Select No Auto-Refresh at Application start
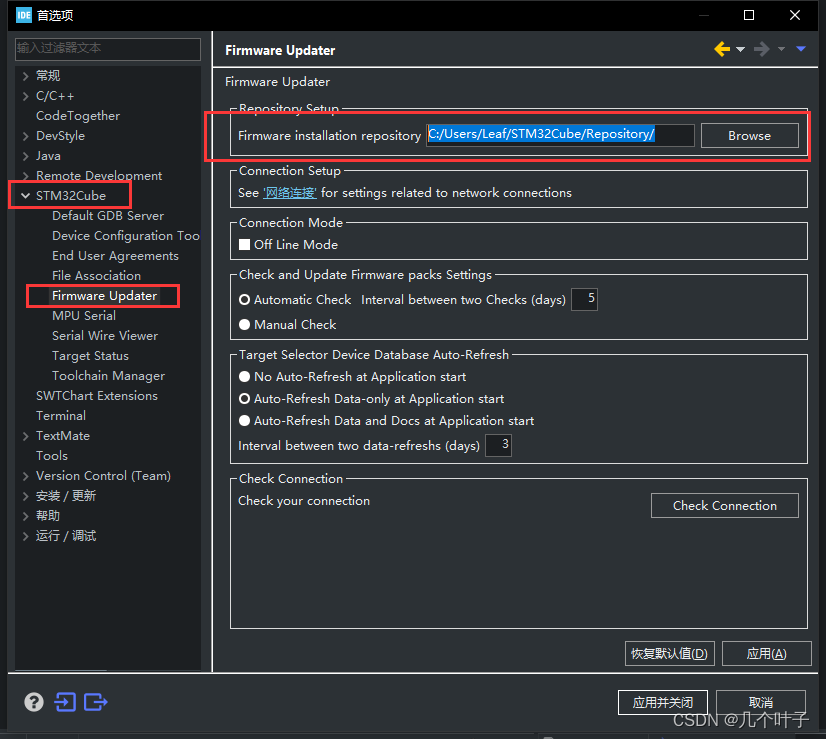 click(x=244, y=377)
